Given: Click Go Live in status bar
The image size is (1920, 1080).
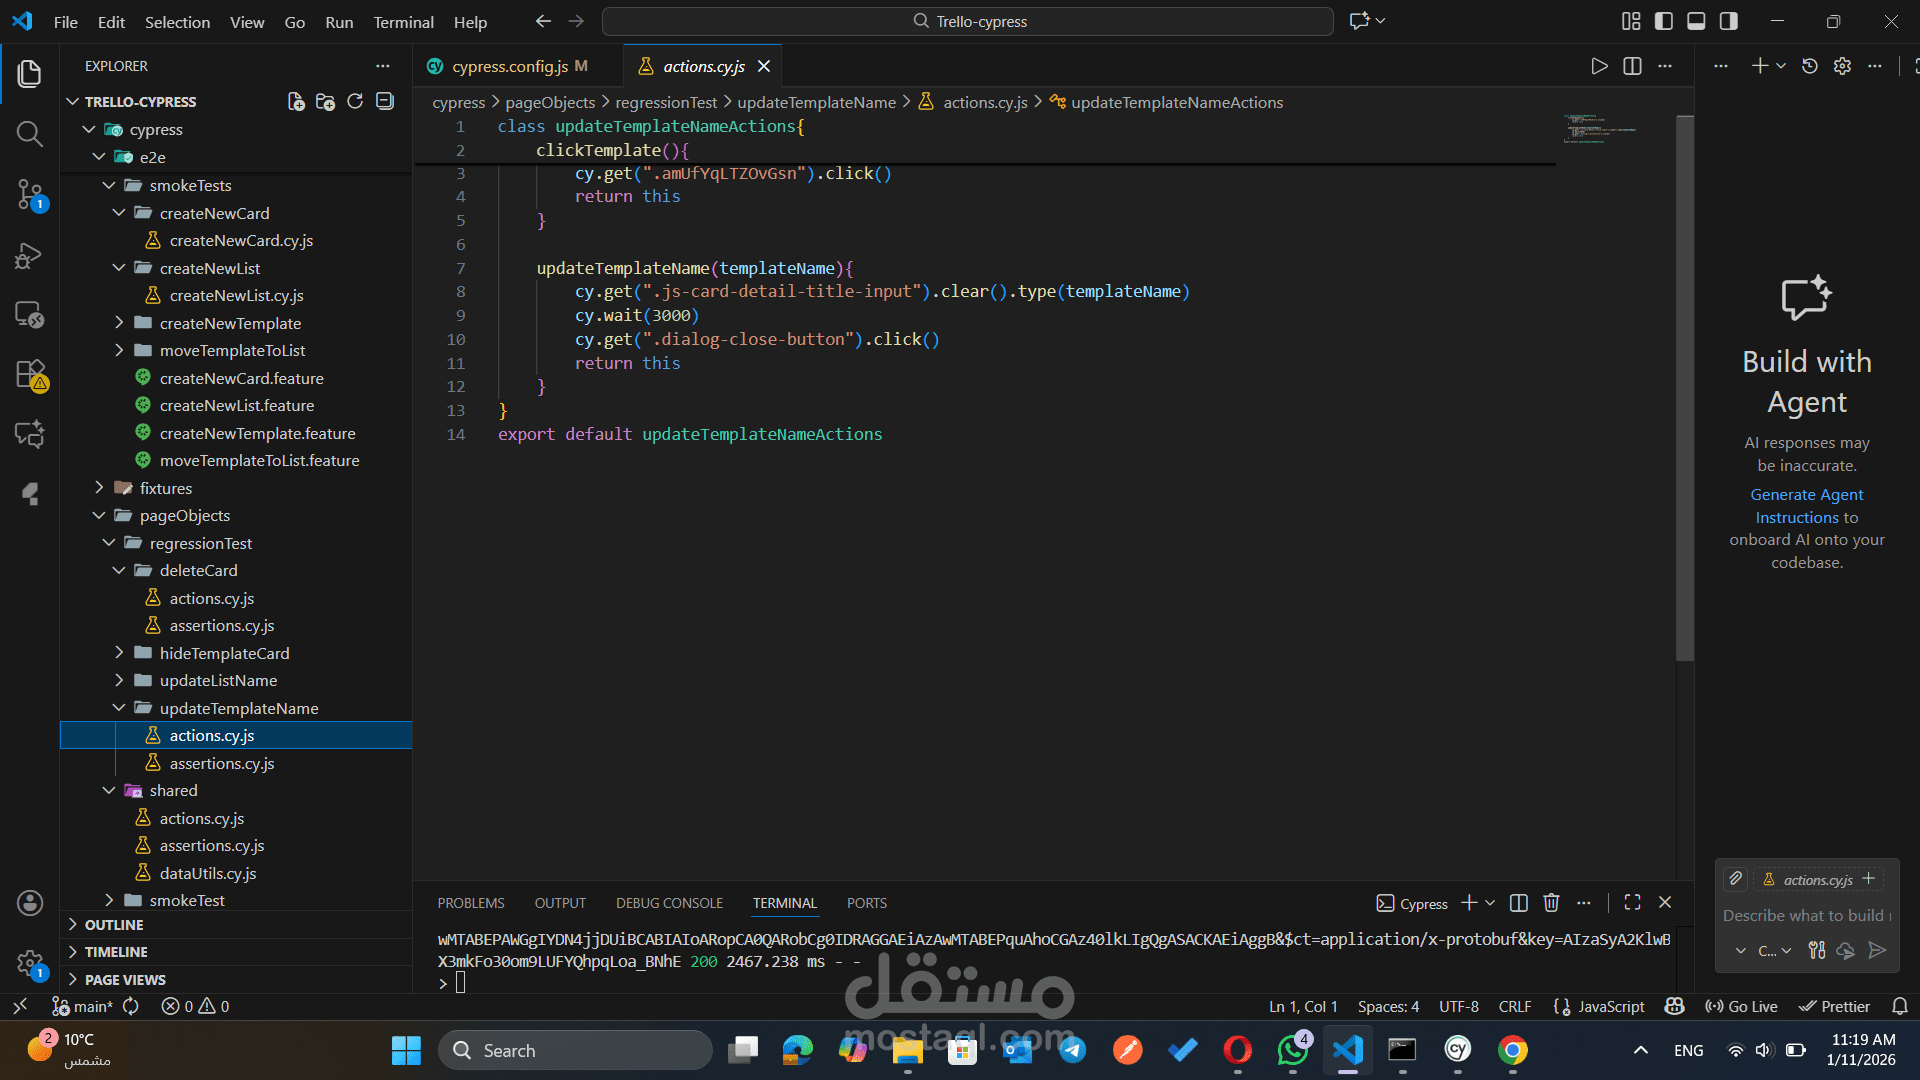Looking at the screenshot, I should (x=1741, y=1007).
